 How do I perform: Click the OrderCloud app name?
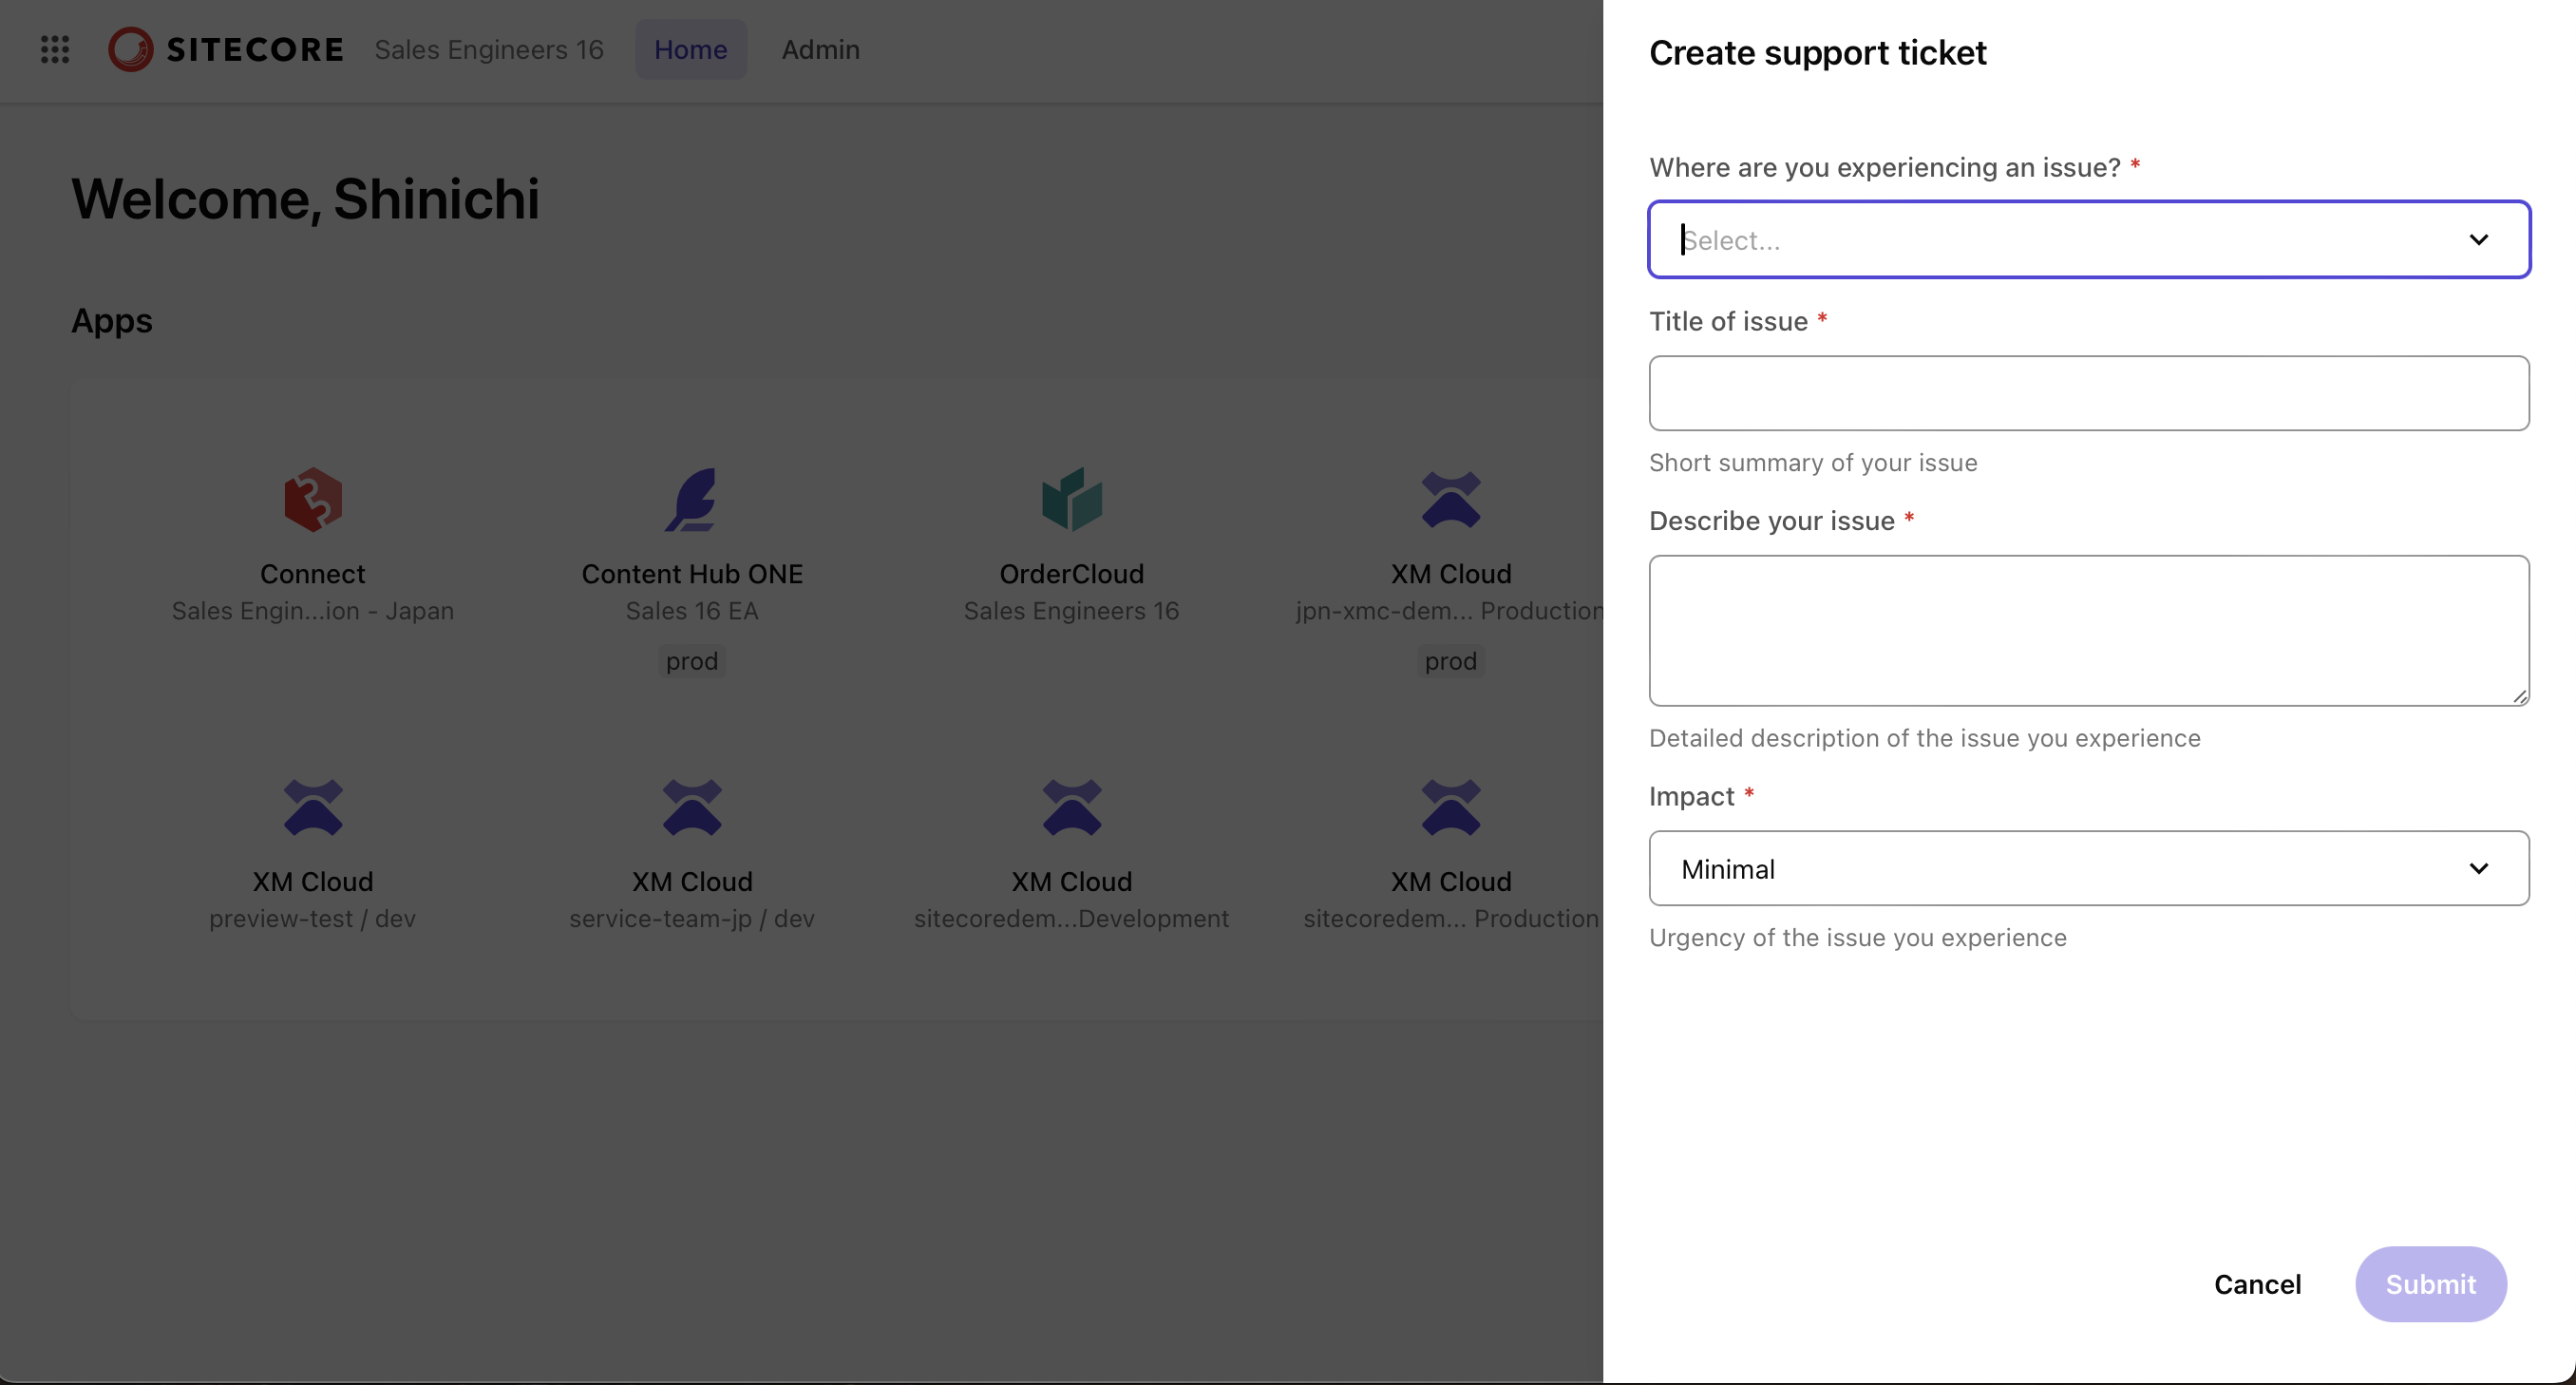coord(1072,573)
